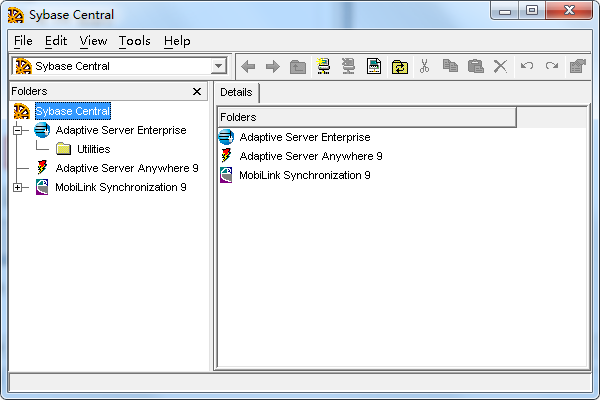This screenshot has height=400, width=600.
Task: Open the Help menu
Action: (177, 41)
